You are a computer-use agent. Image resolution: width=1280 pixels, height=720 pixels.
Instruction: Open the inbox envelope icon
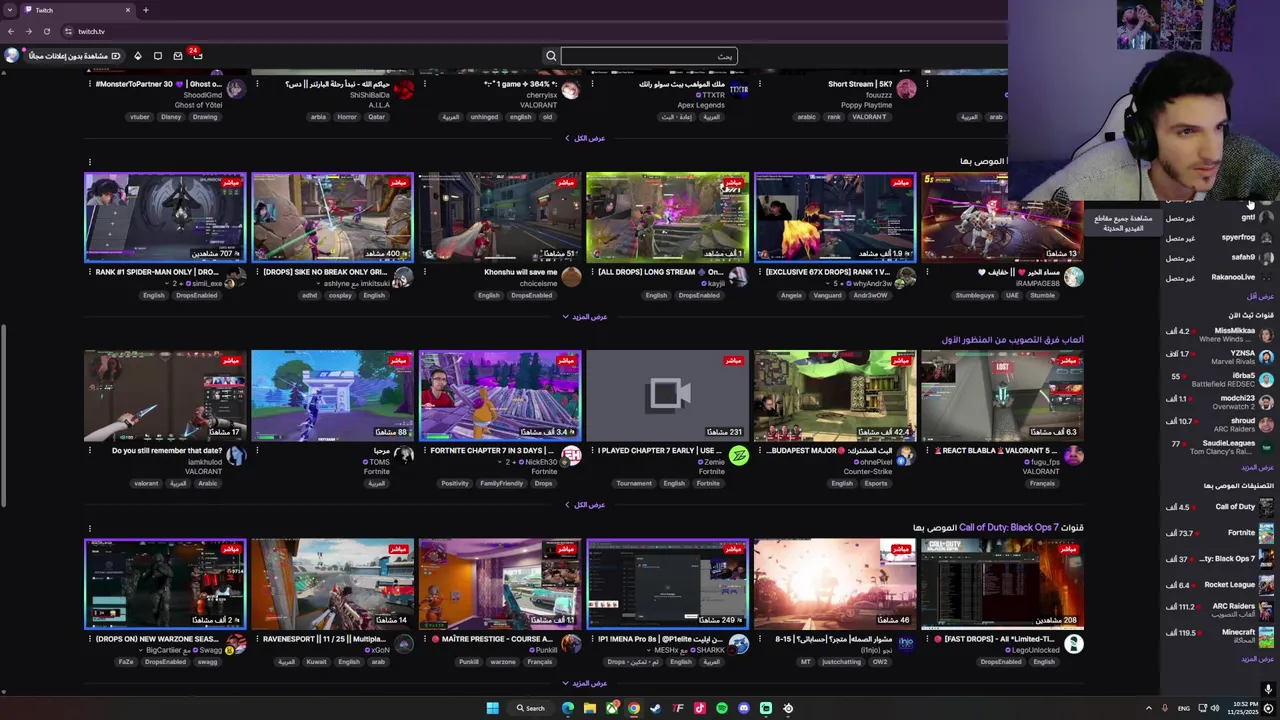(x=178, y=56)
